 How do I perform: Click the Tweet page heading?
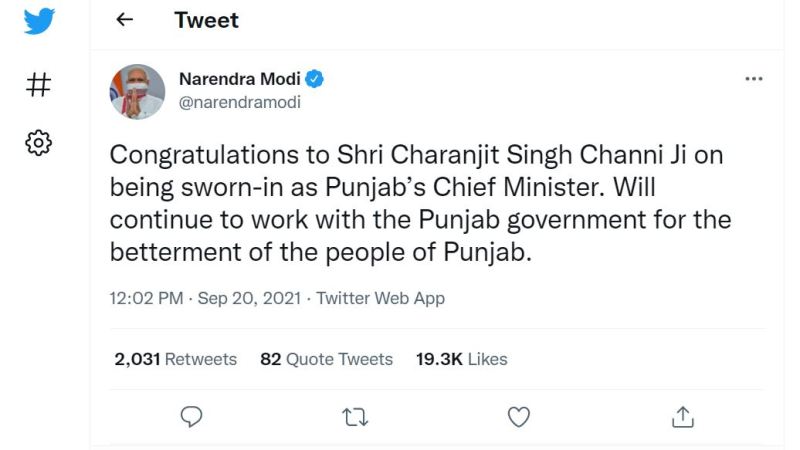click(x=207, y=20)
